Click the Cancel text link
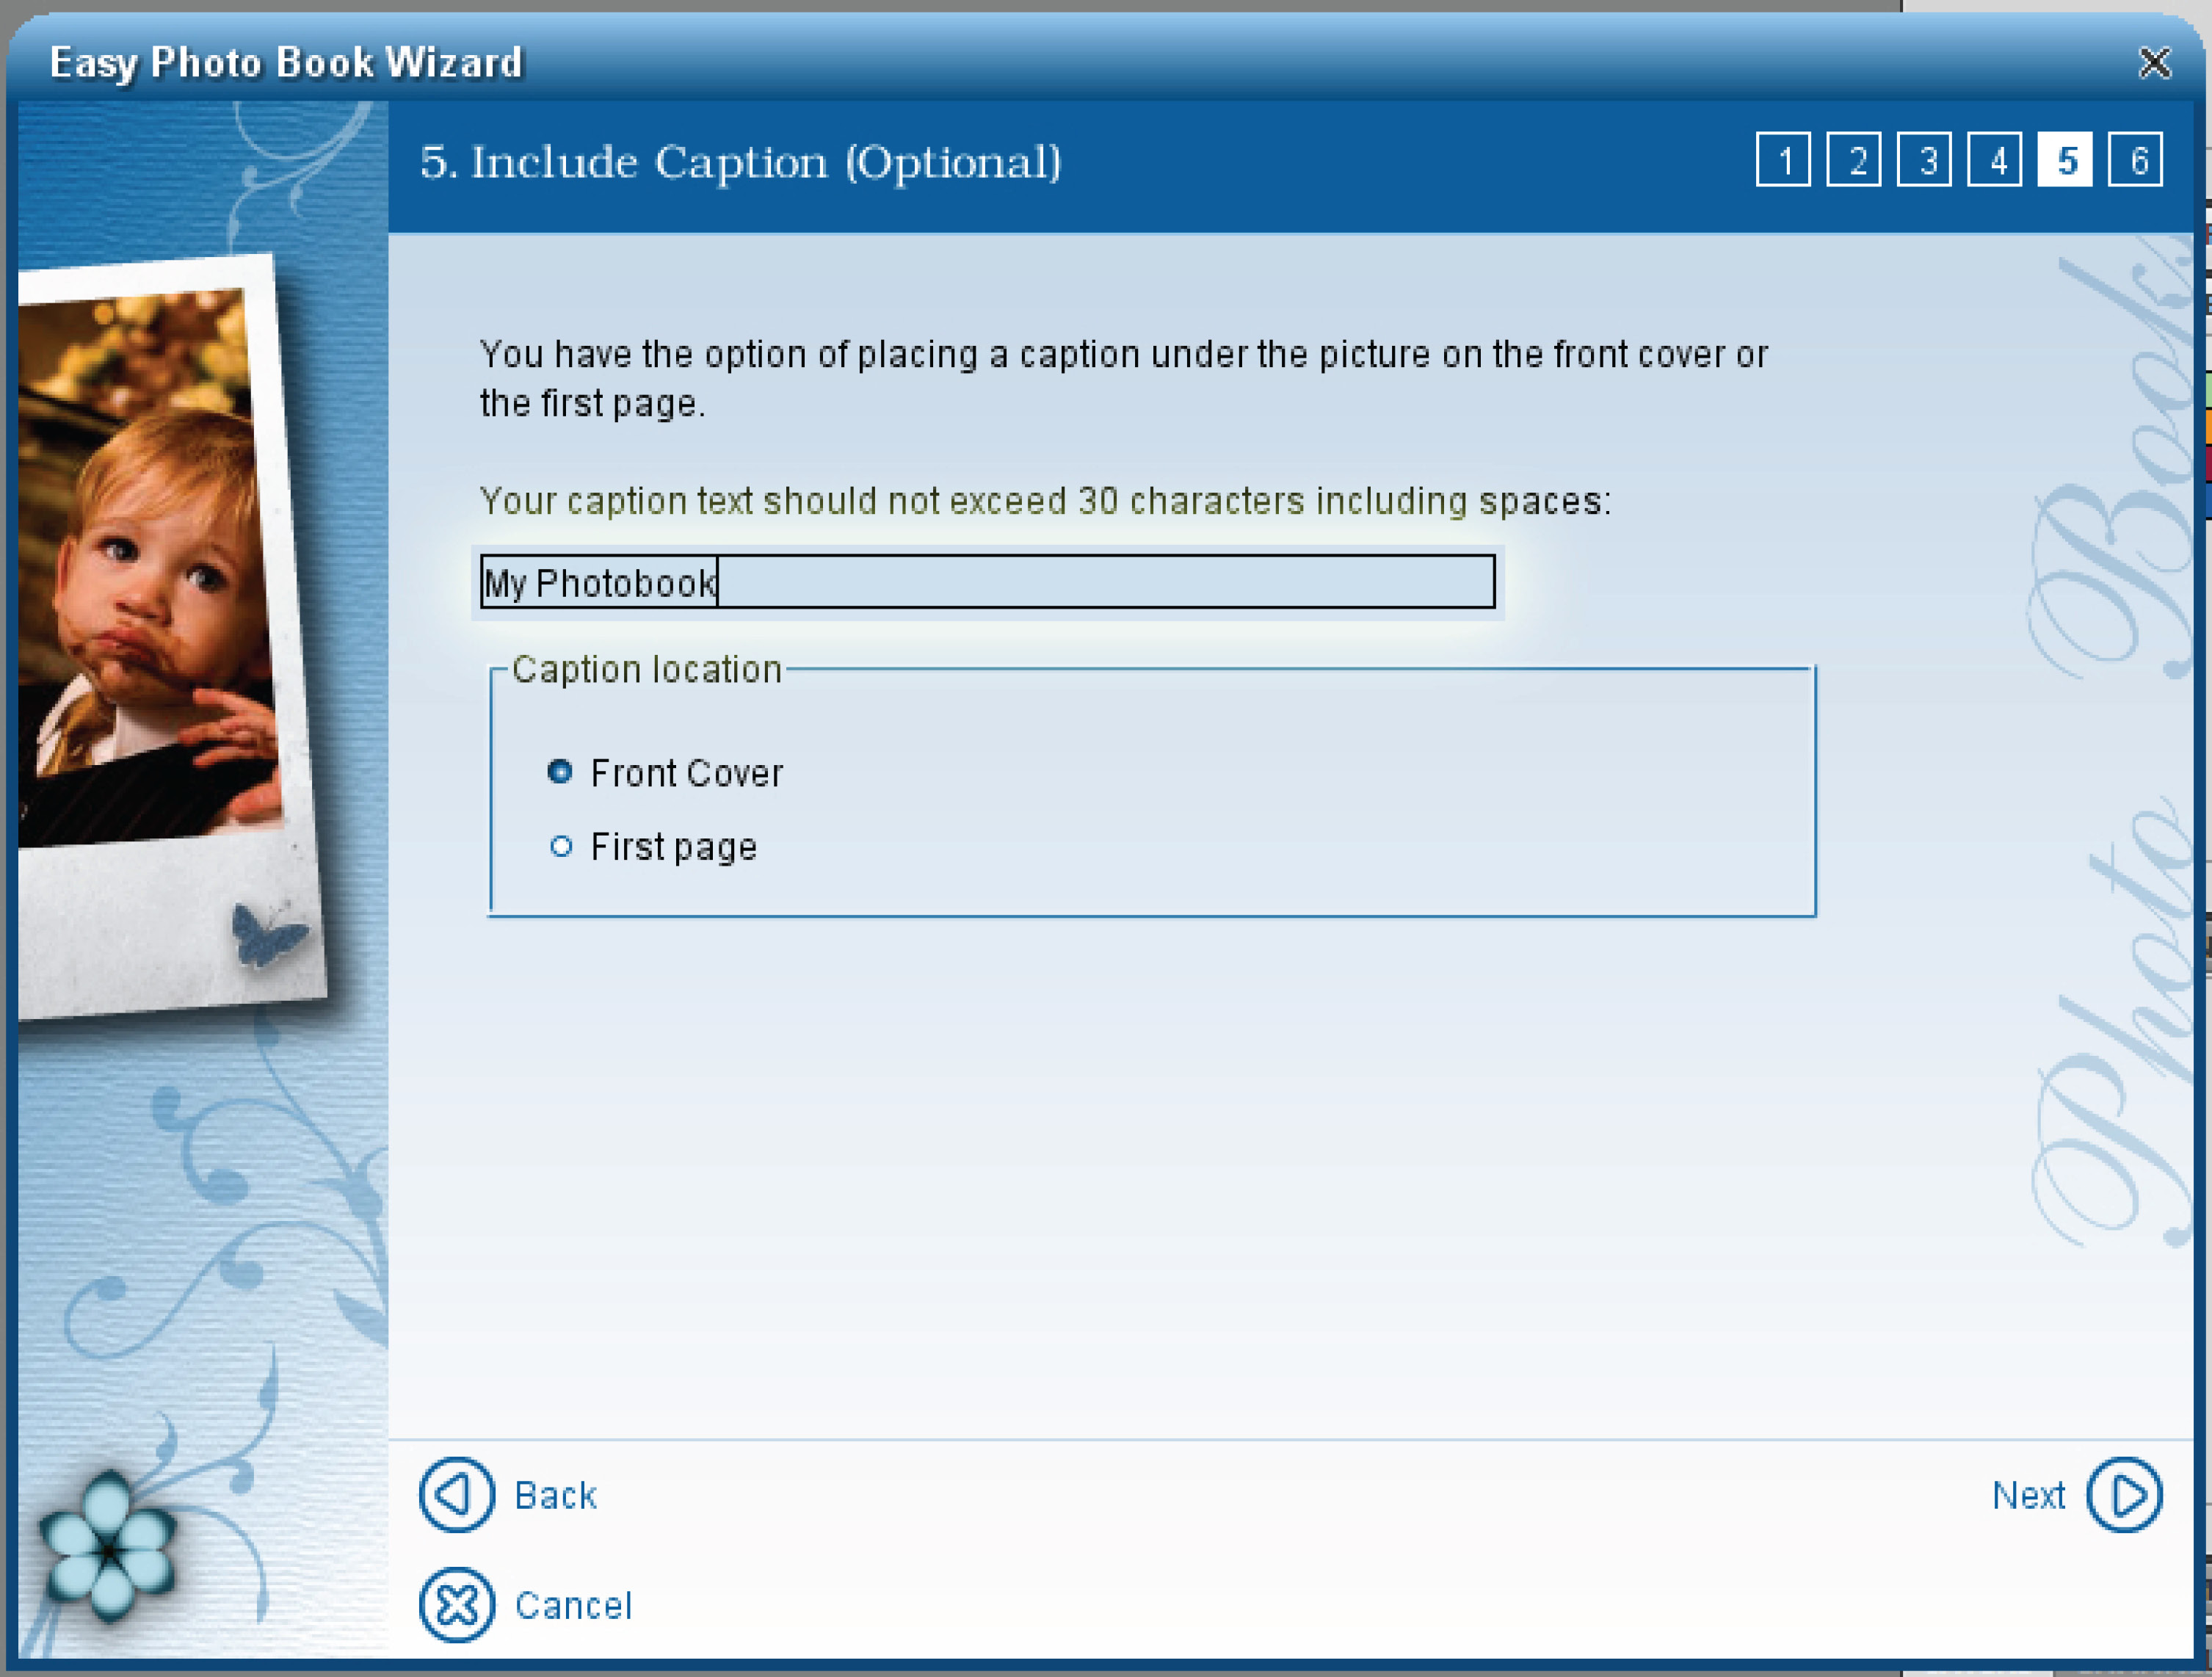Viewport: 2212px width, 1677px height. pos(574,1606)
